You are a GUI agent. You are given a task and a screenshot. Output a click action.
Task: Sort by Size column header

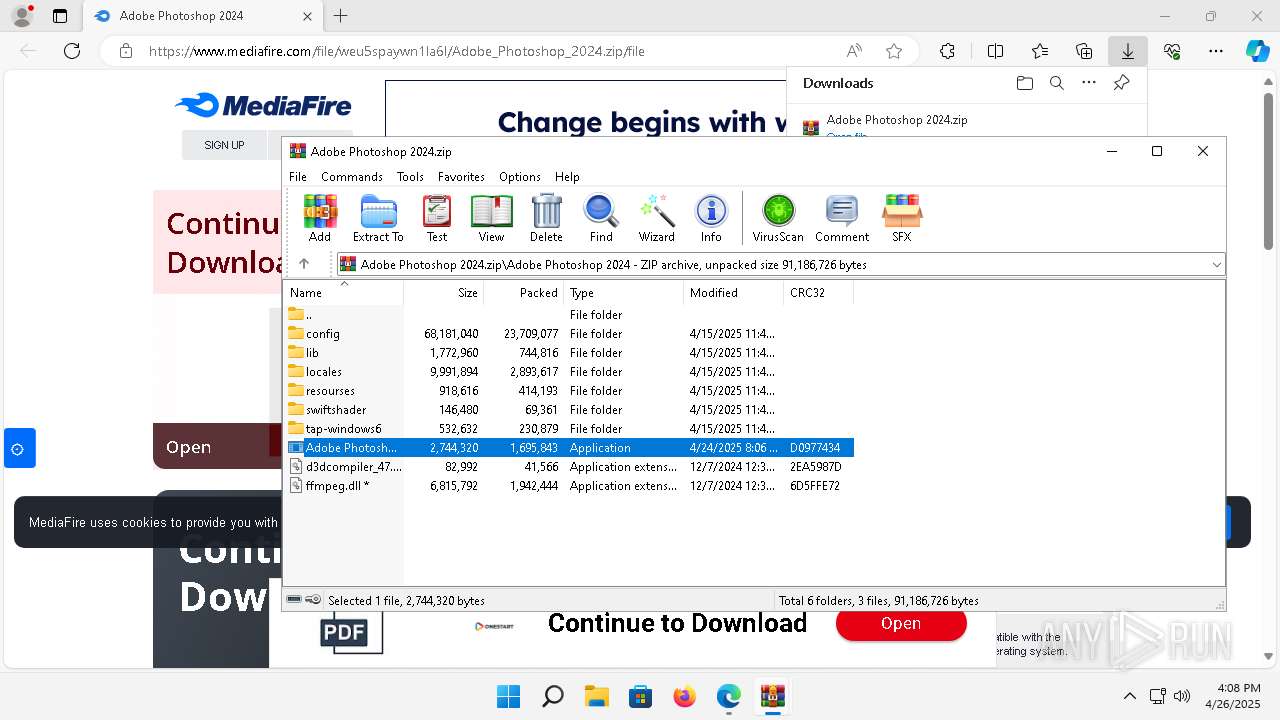tap(444, 293)
